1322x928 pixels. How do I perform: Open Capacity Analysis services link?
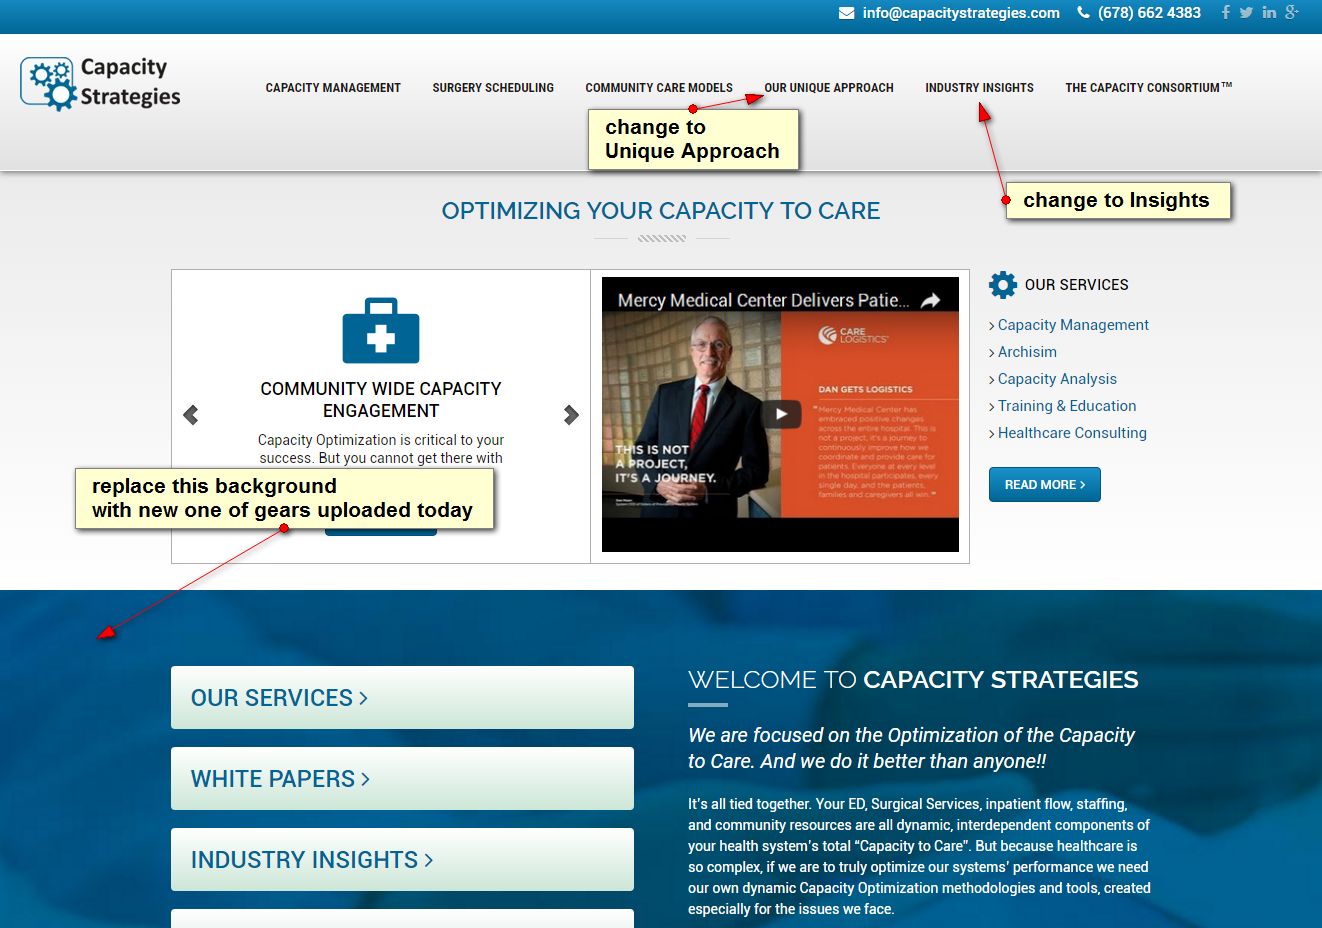tap(1057, 379)
